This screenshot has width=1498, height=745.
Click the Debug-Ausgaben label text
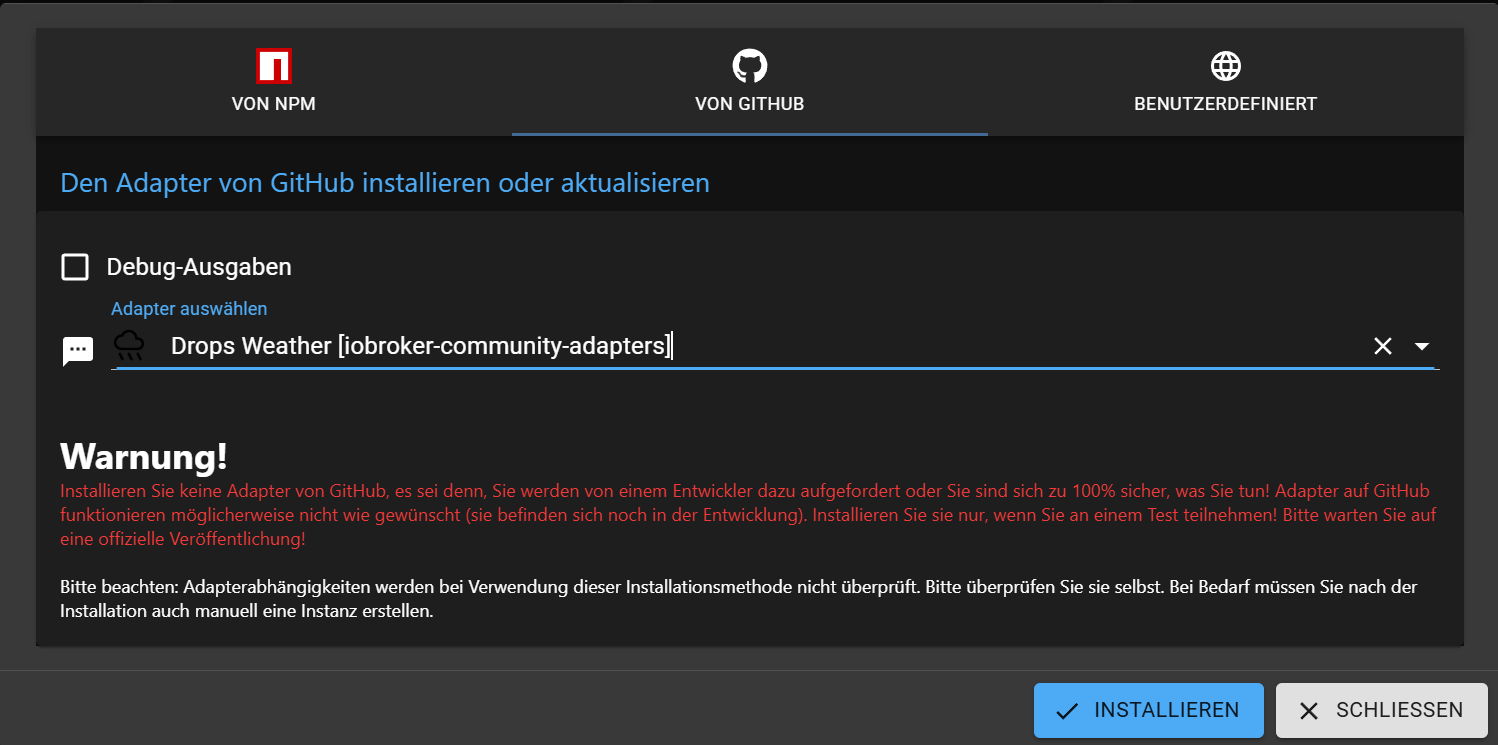coord(199,267)
